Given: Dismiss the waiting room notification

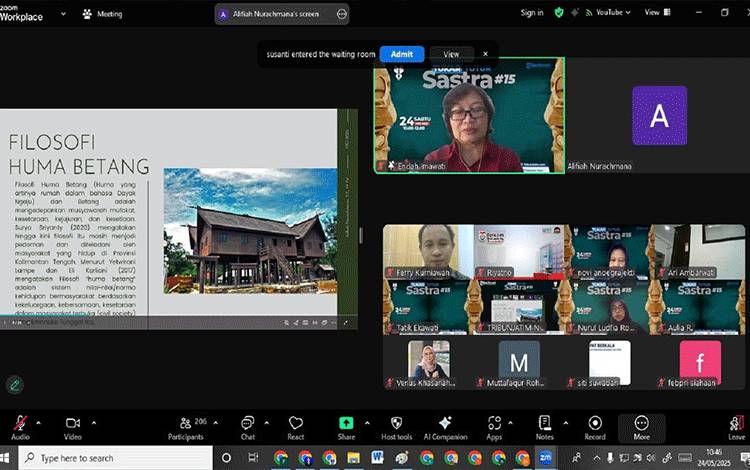Looking at the screenshot, I should pos(485,54).
